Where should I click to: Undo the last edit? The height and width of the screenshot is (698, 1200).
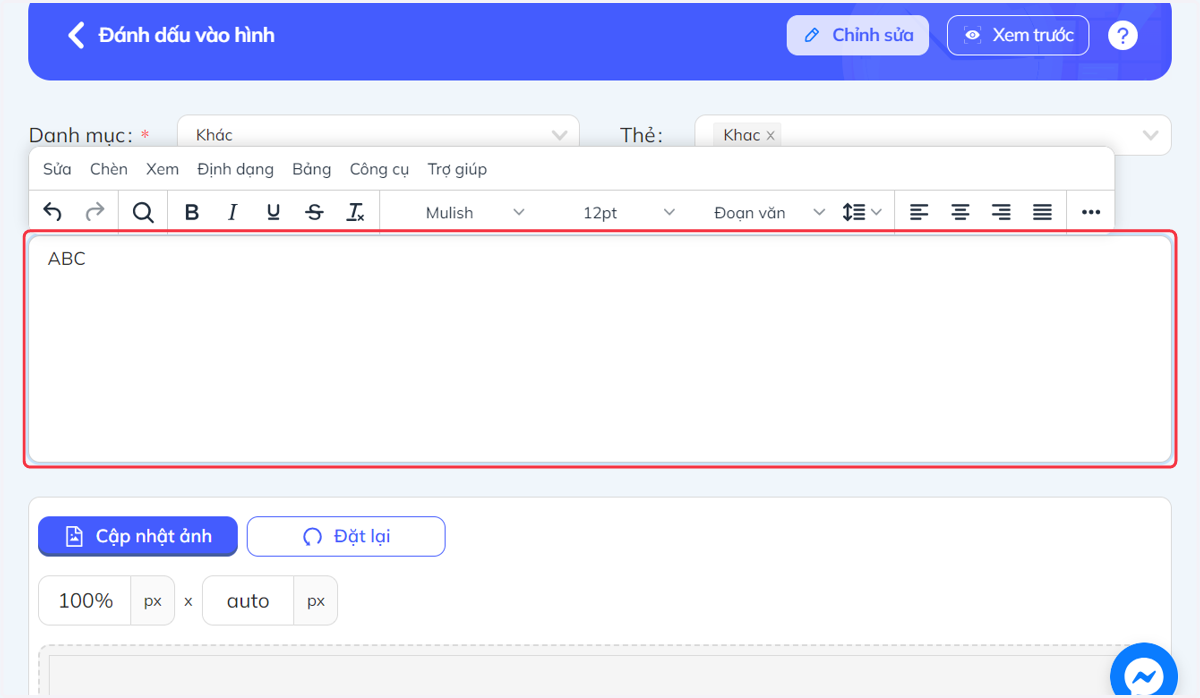pos(53,212)
